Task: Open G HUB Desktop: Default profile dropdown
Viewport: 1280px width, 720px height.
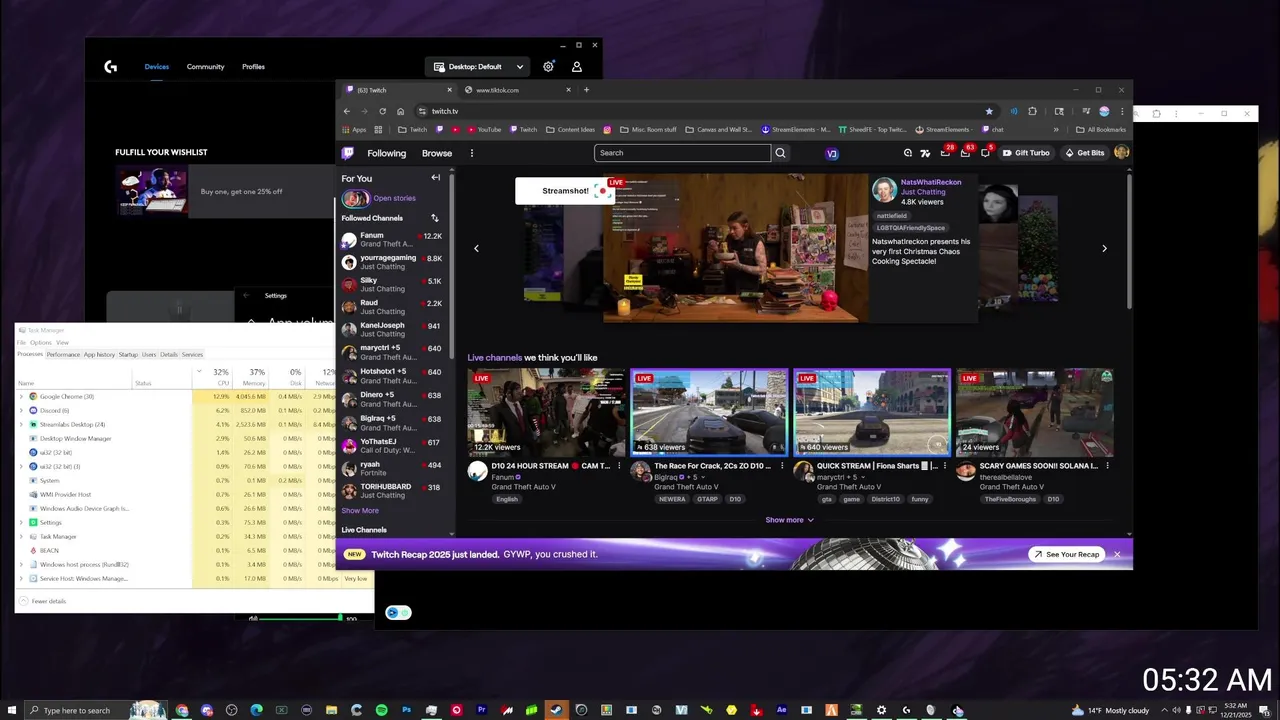Action: point(475,67)
